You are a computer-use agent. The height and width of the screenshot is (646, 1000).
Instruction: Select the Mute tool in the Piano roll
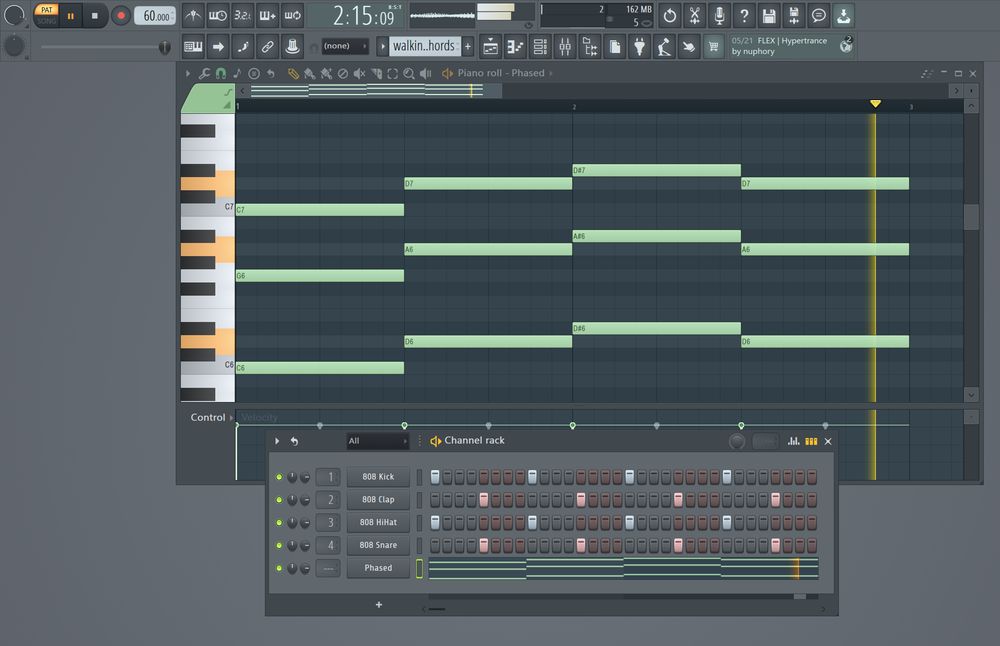tap(359, 72)
